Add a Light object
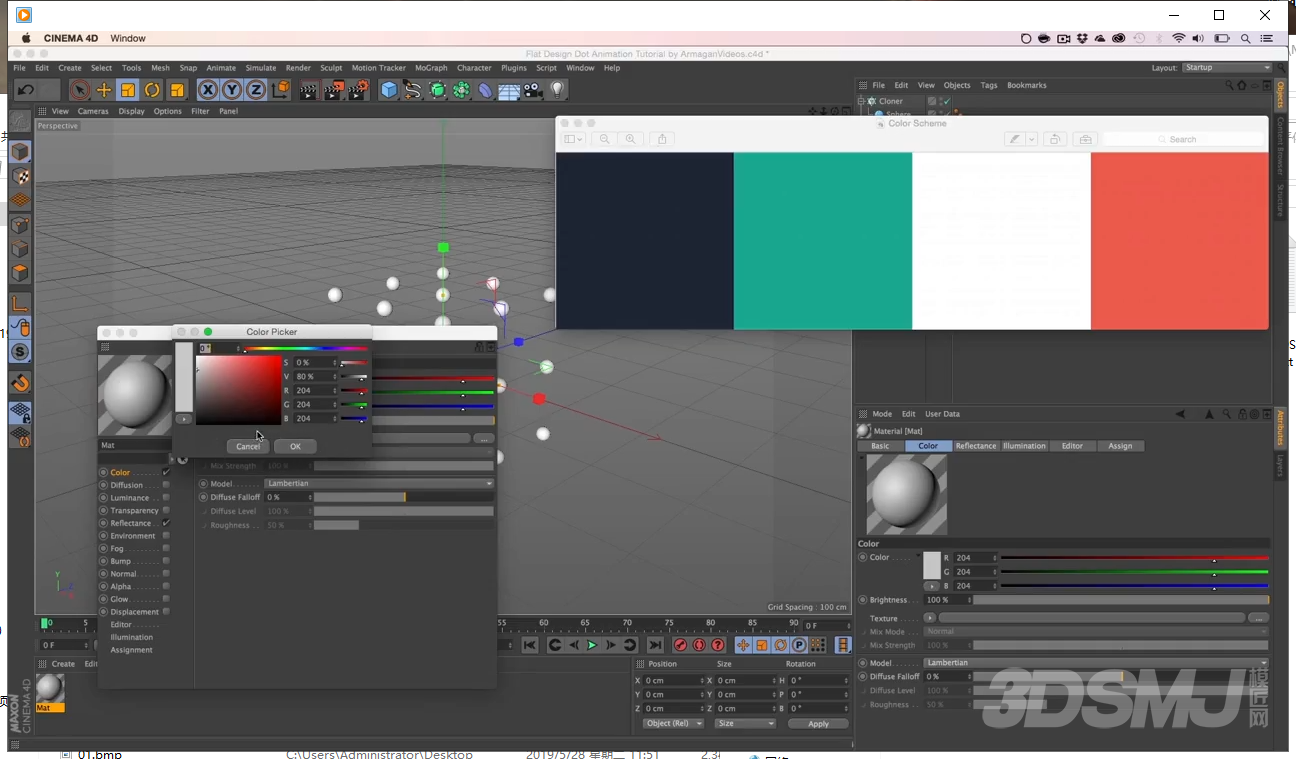The image size is (1296, 759). [557, 90]
